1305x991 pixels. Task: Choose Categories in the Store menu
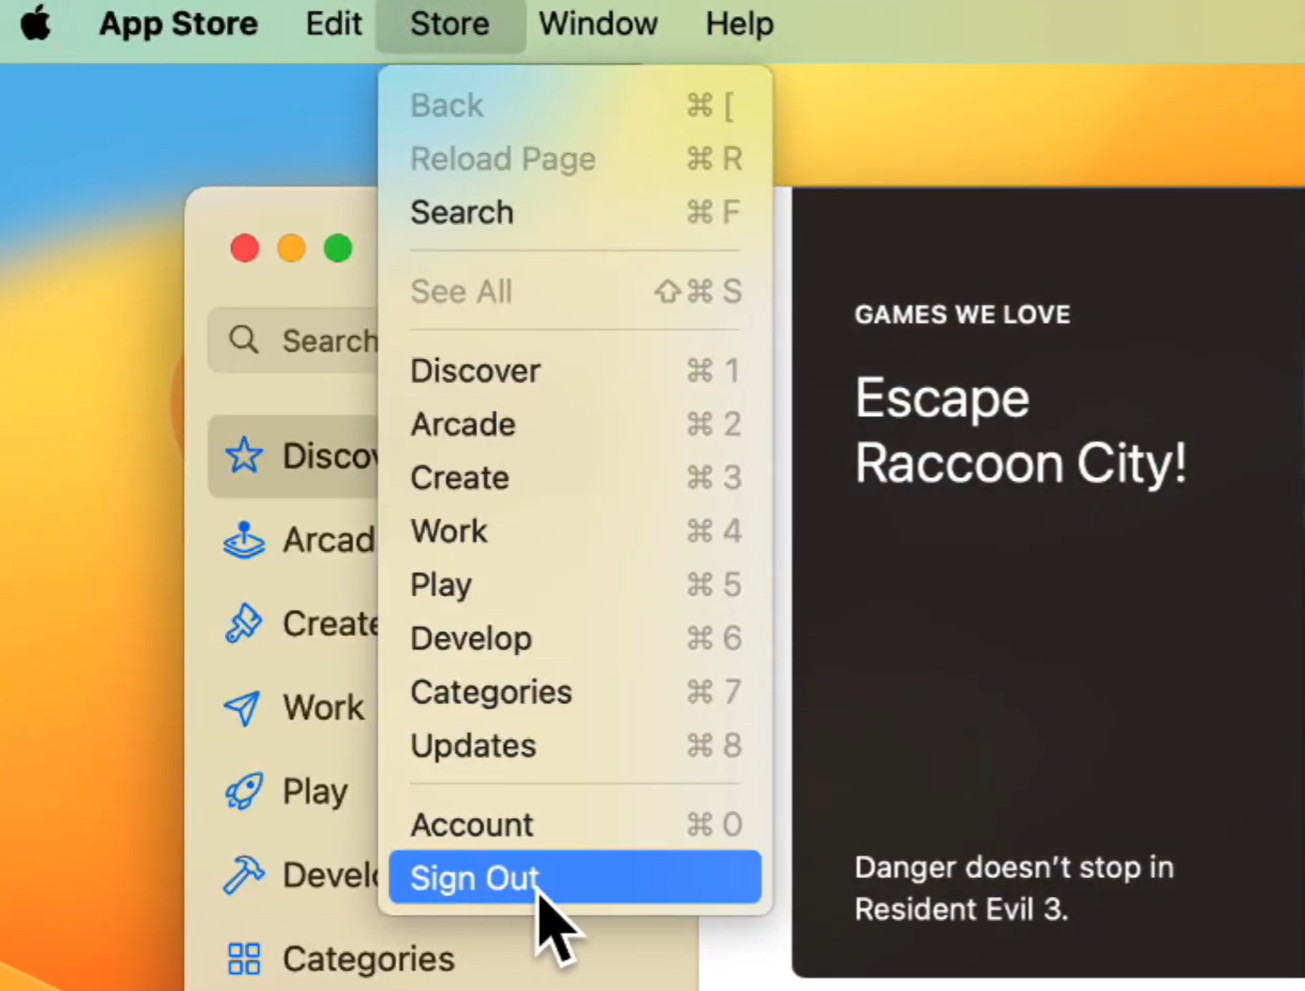pos(575,692)
